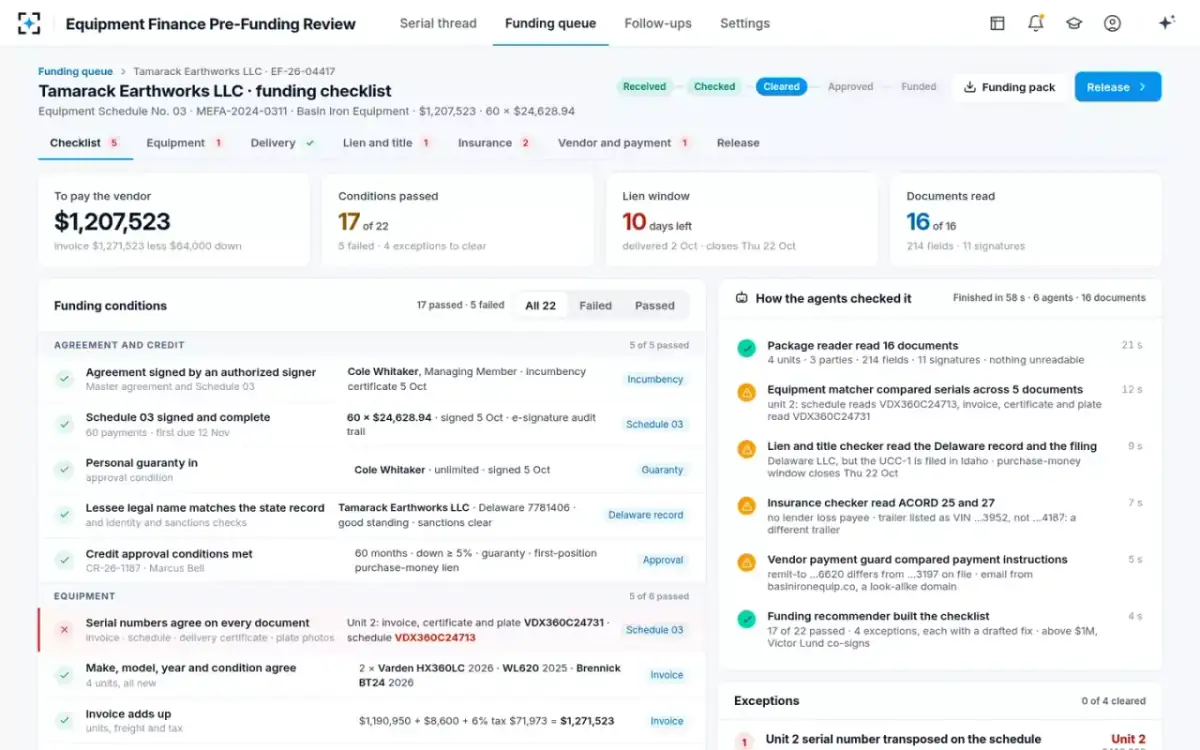The width and height of the screenshot is (1200, 750).
Task: Select the Vendor and payment tab
Action: click(624, 143)
